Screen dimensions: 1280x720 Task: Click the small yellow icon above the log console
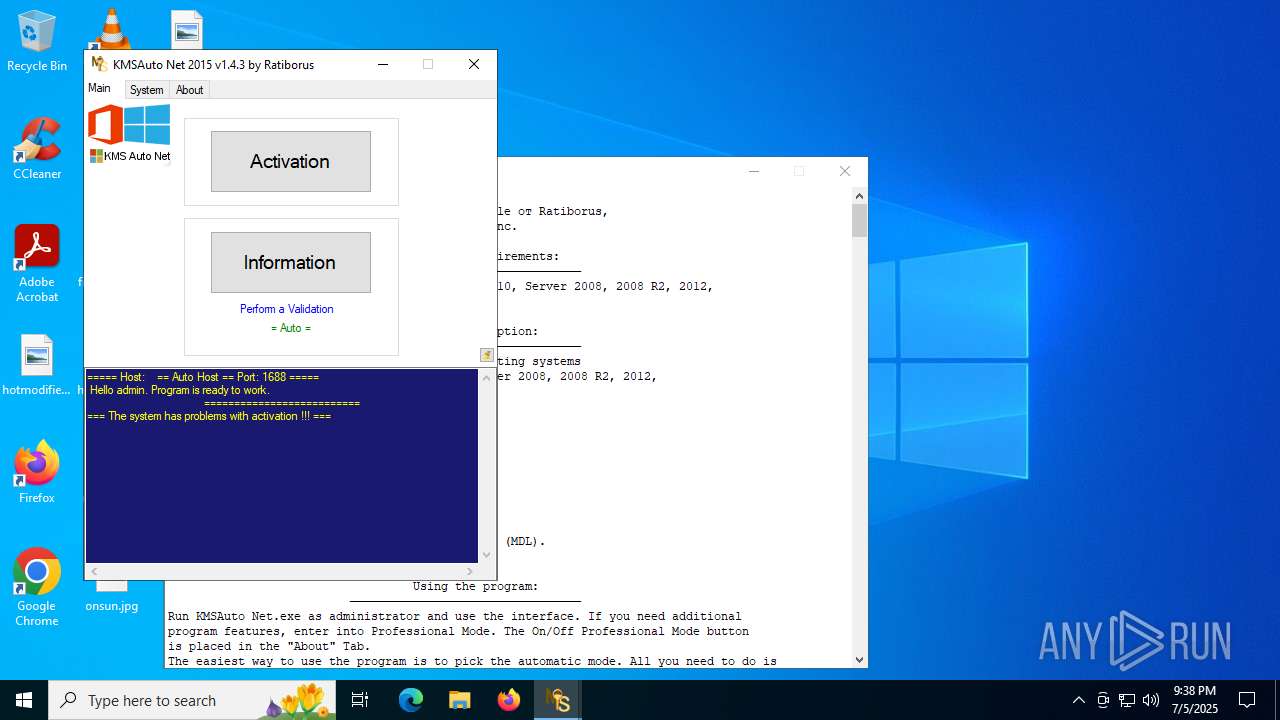[x=486, y=355]
